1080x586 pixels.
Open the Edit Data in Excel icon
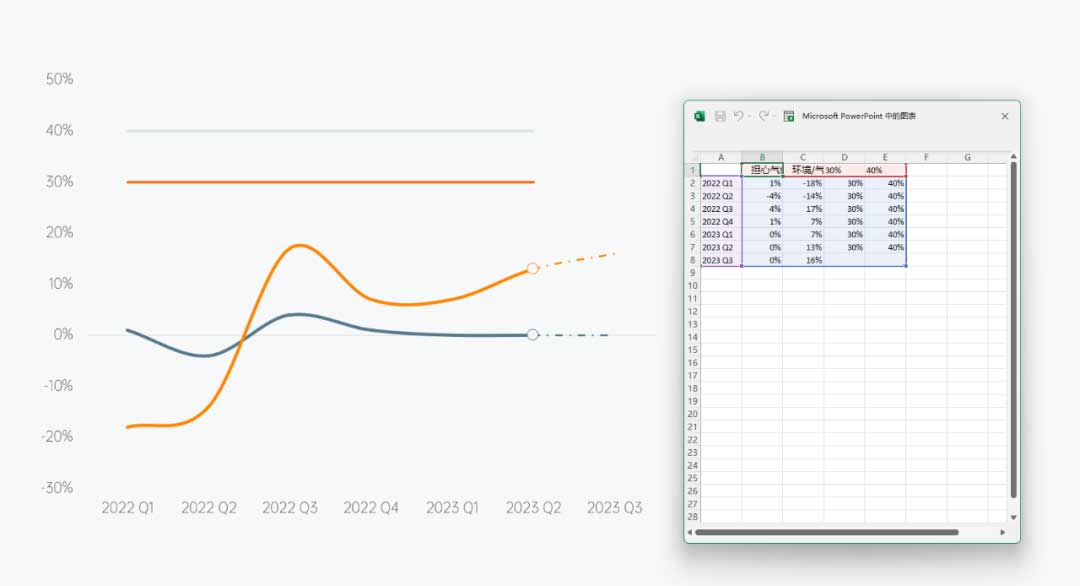[x=789, y=116]
